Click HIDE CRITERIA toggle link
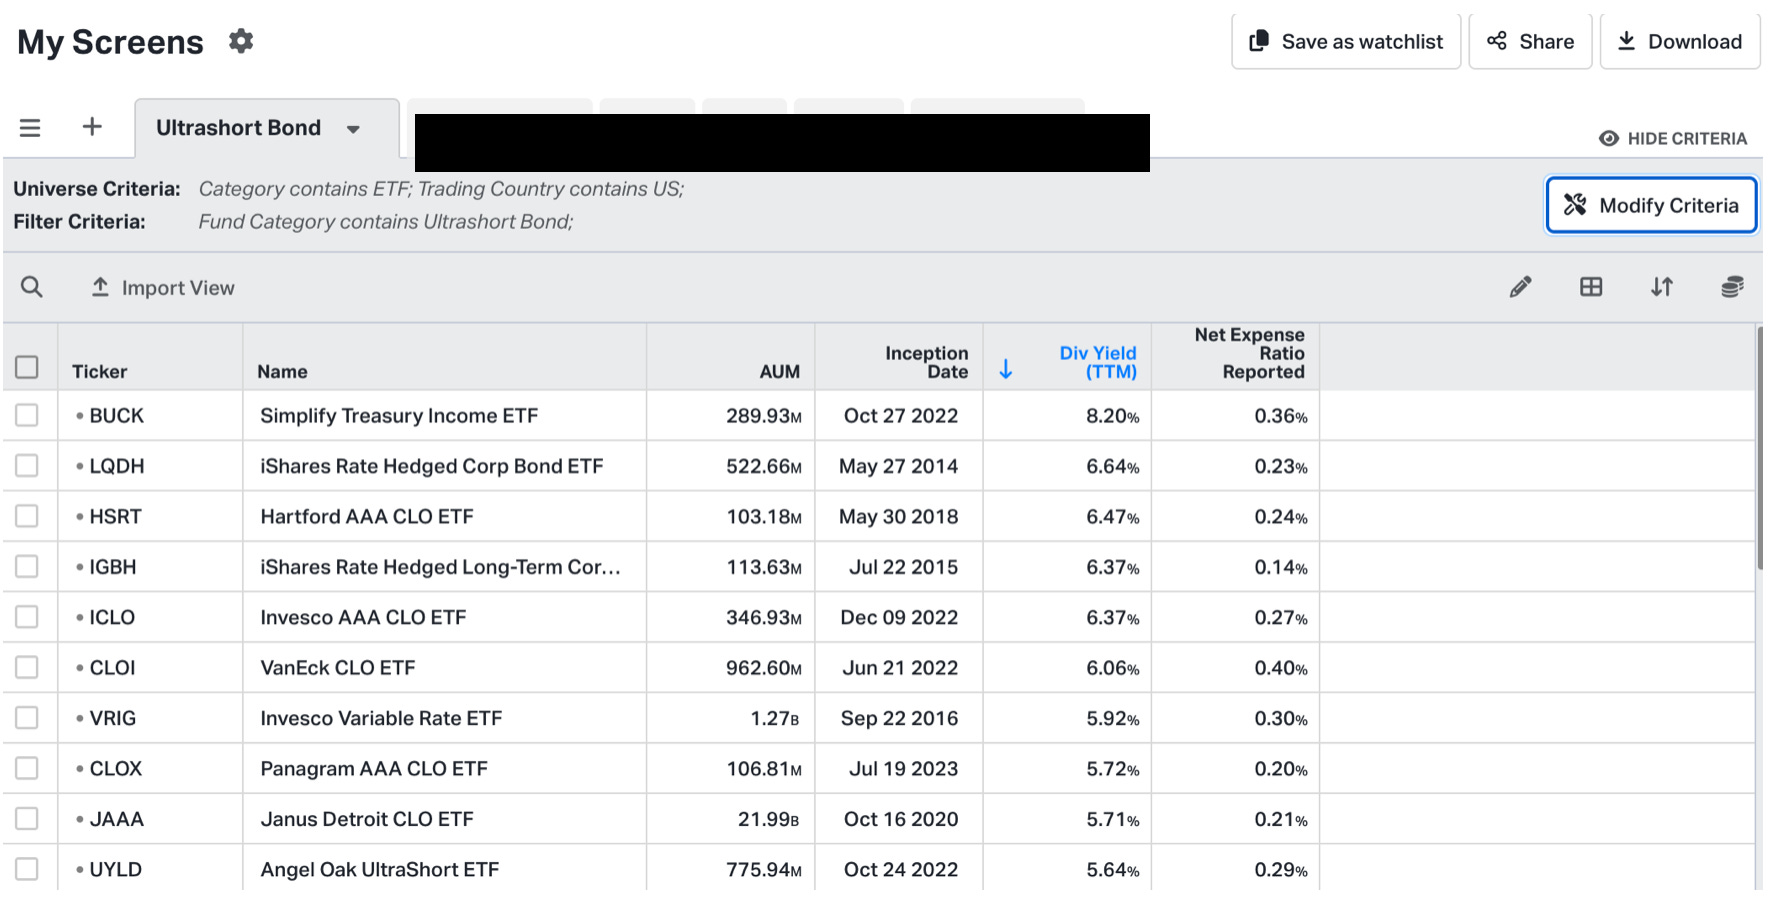 pyautogui.click(x=1673, y=138)
